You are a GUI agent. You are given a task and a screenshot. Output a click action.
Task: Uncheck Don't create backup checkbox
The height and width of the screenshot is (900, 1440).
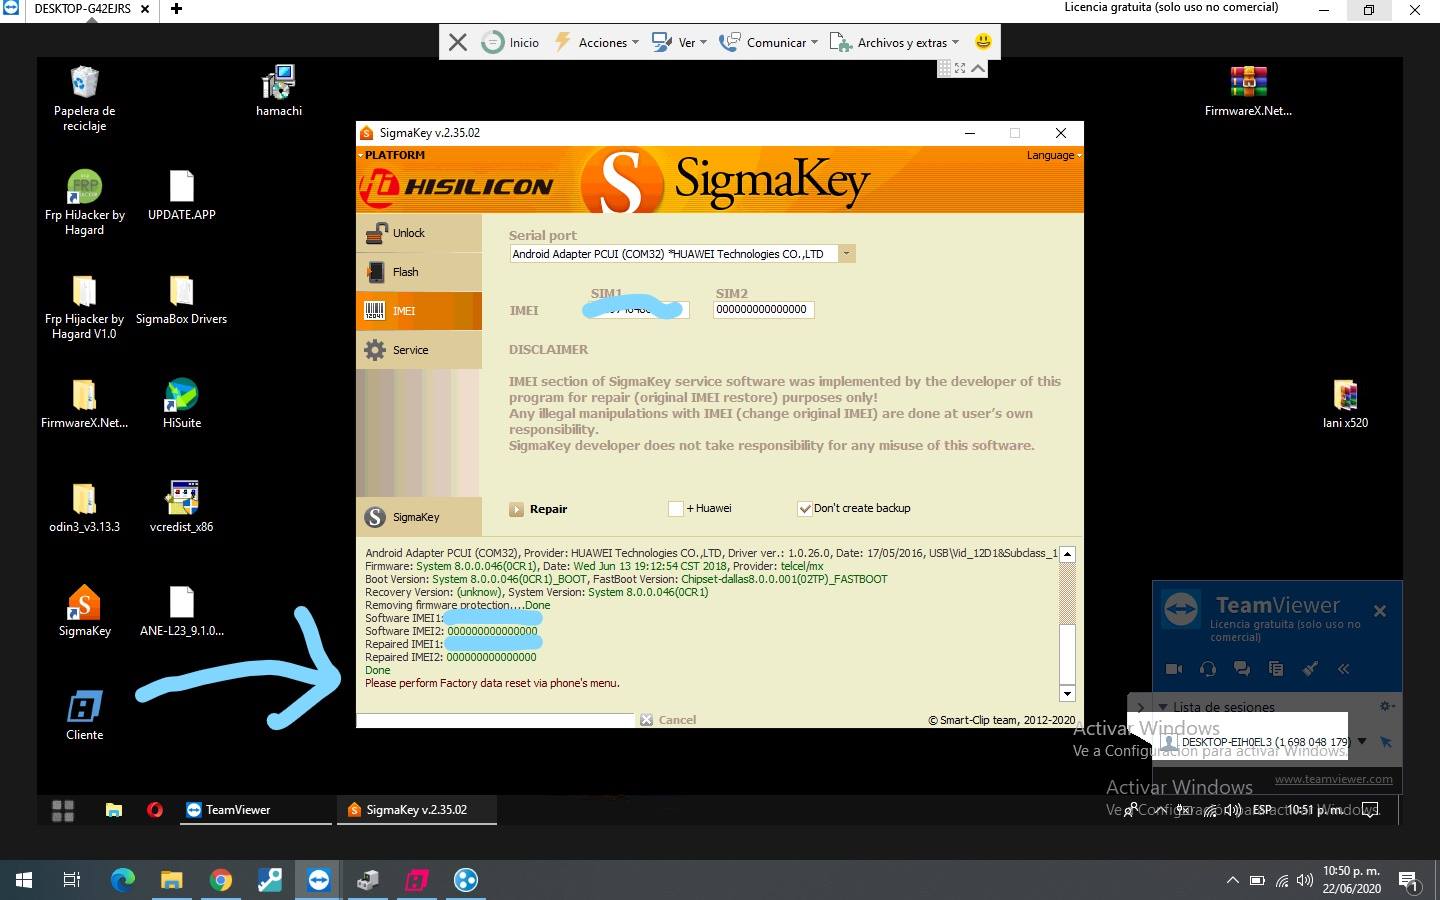click(804, 509)
